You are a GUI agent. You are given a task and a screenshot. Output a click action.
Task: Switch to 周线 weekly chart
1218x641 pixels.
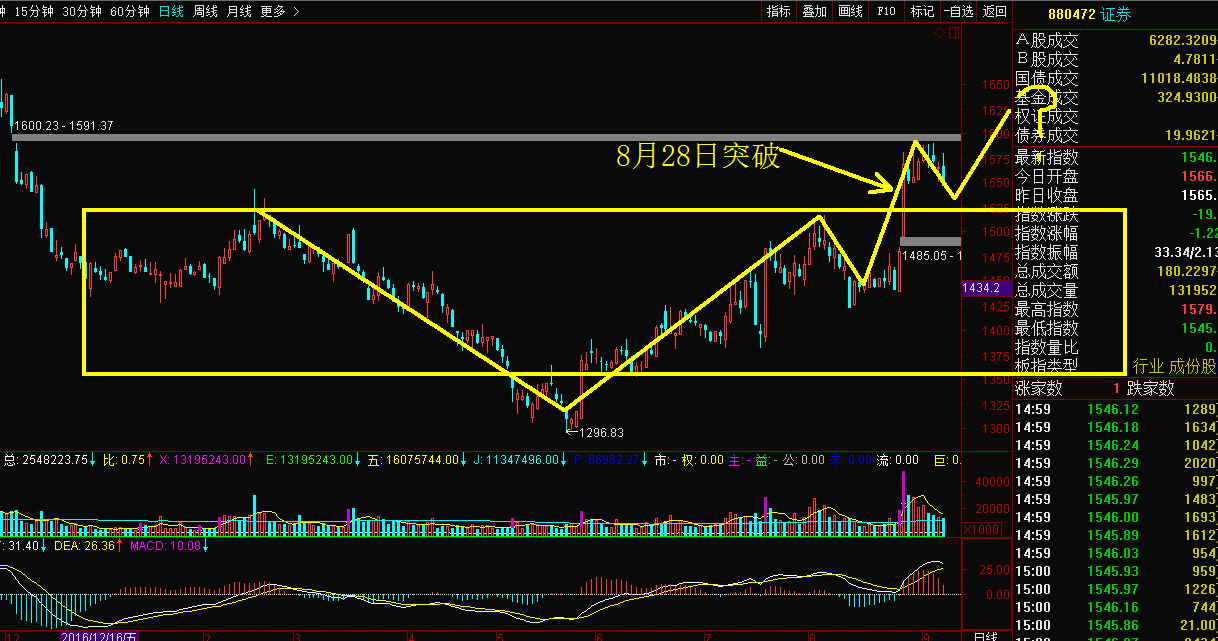(x=205, y=11)
